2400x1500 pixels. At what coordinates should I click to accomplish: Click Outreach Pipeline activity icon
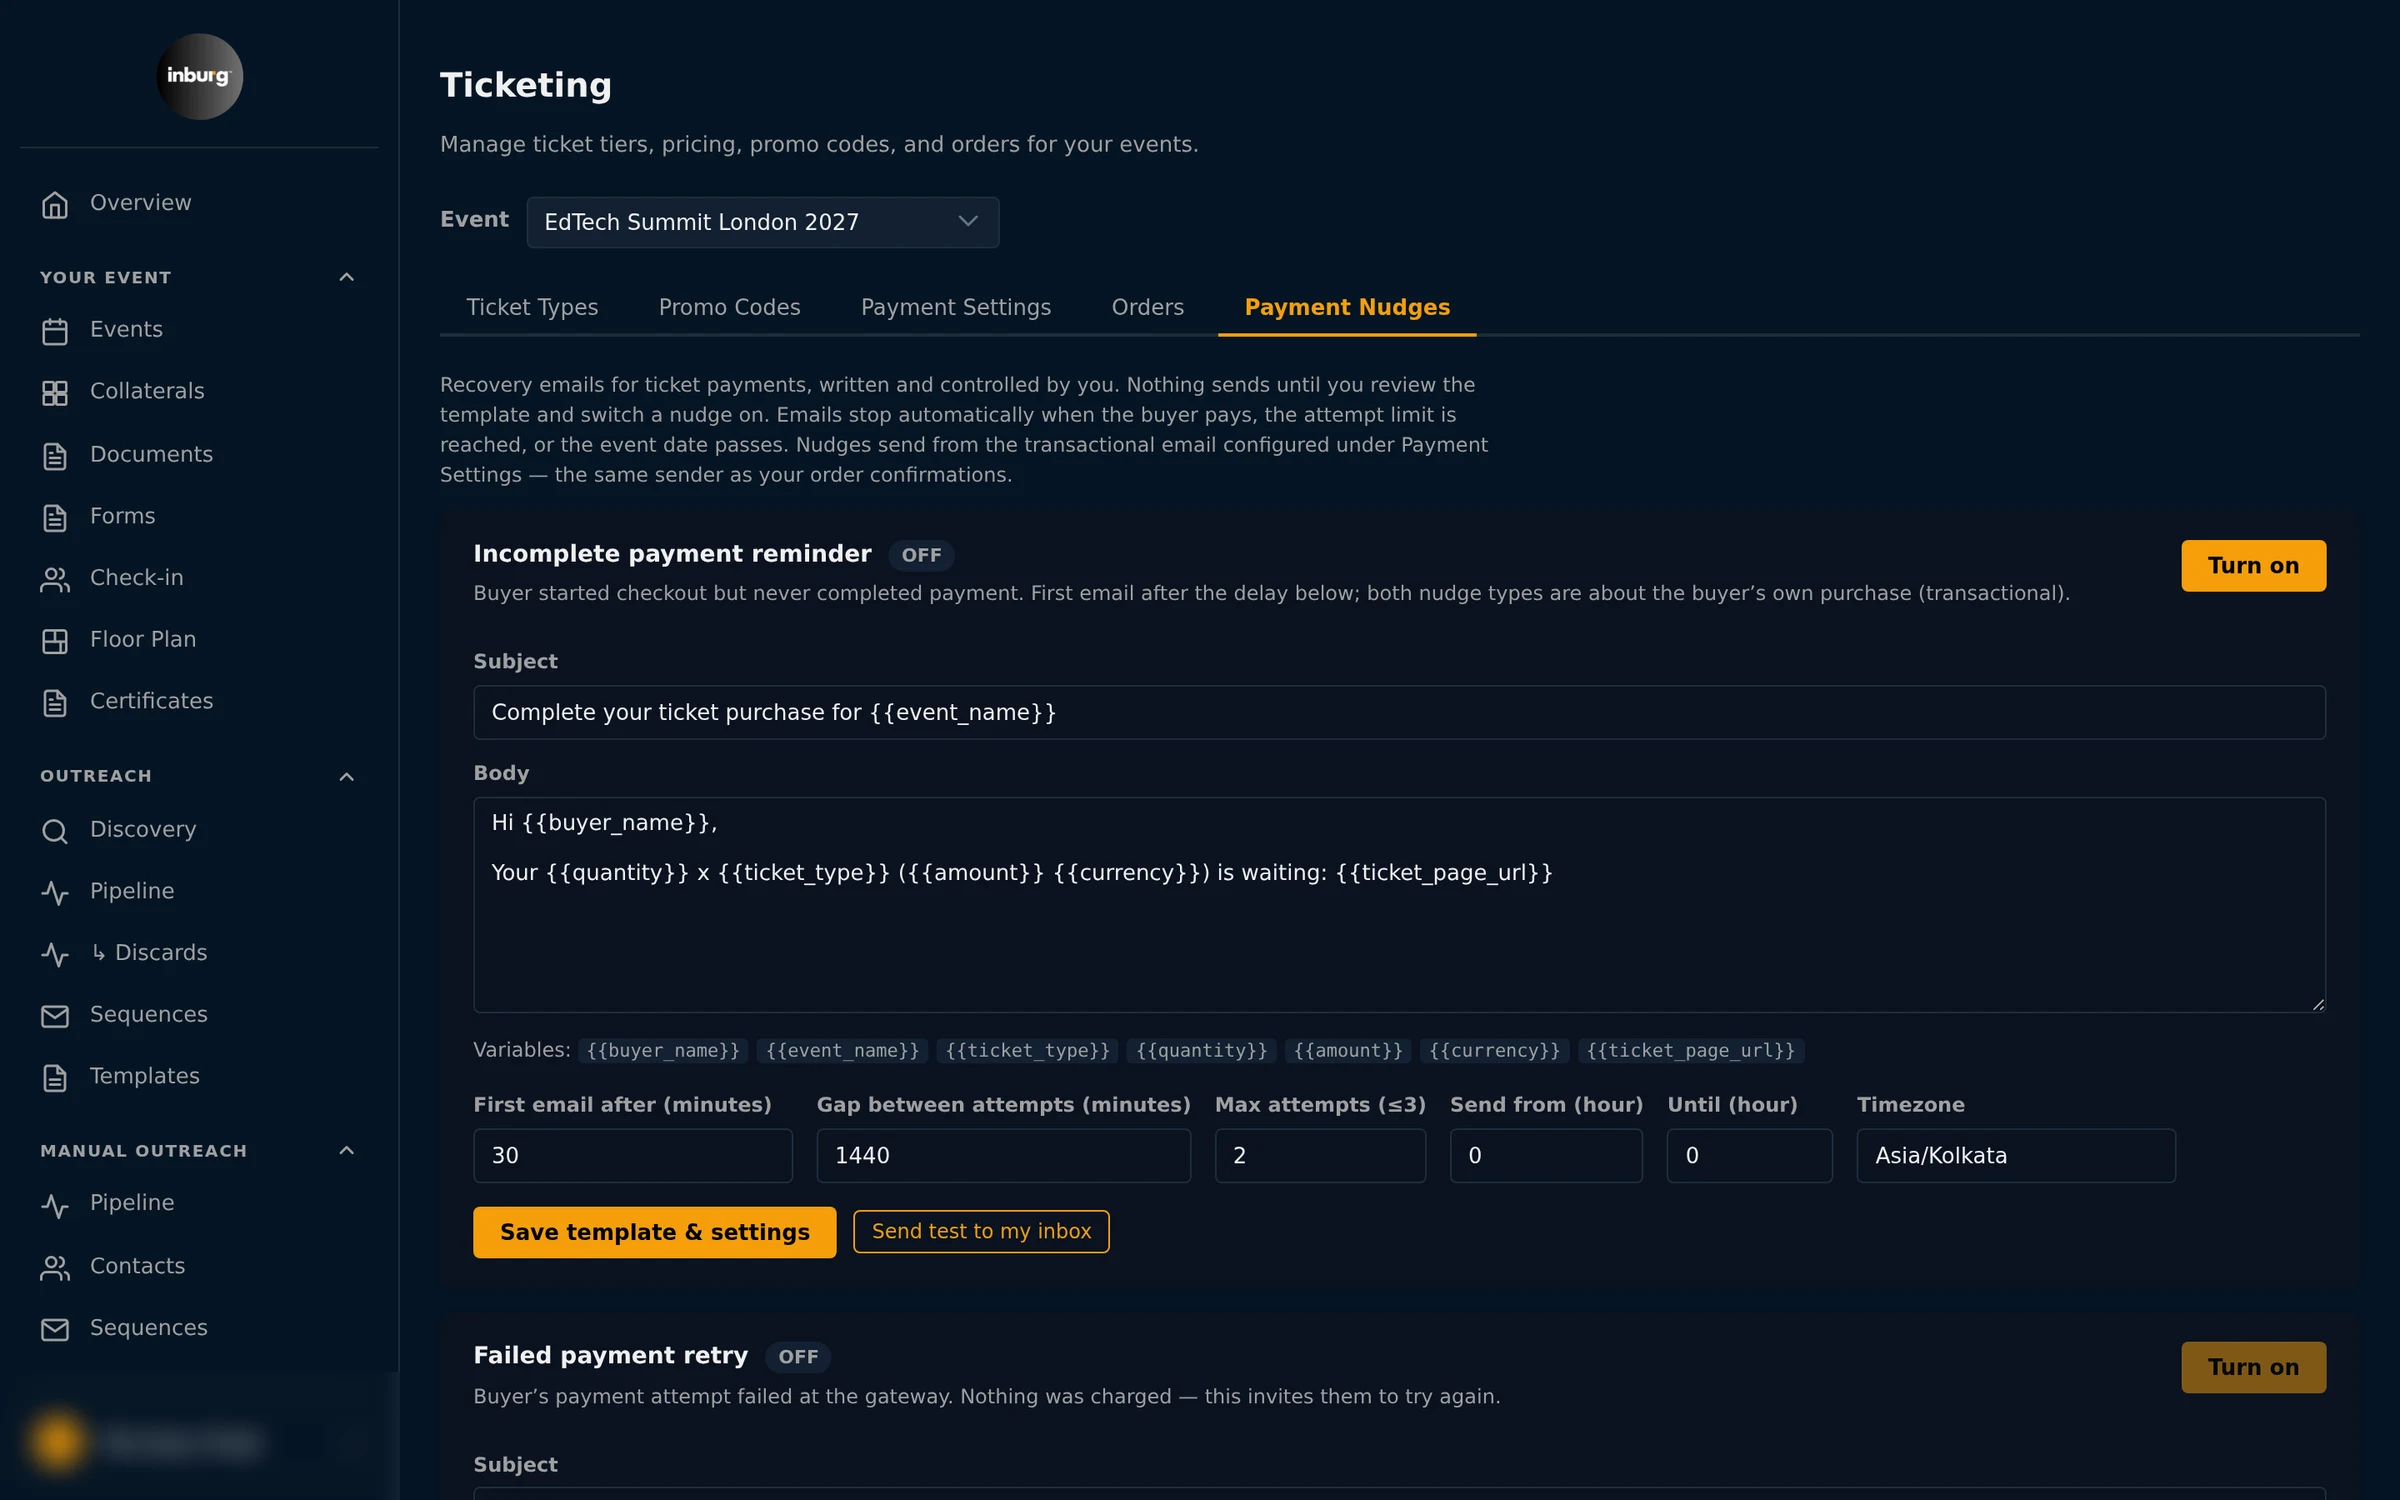click(x=55, y=892)
